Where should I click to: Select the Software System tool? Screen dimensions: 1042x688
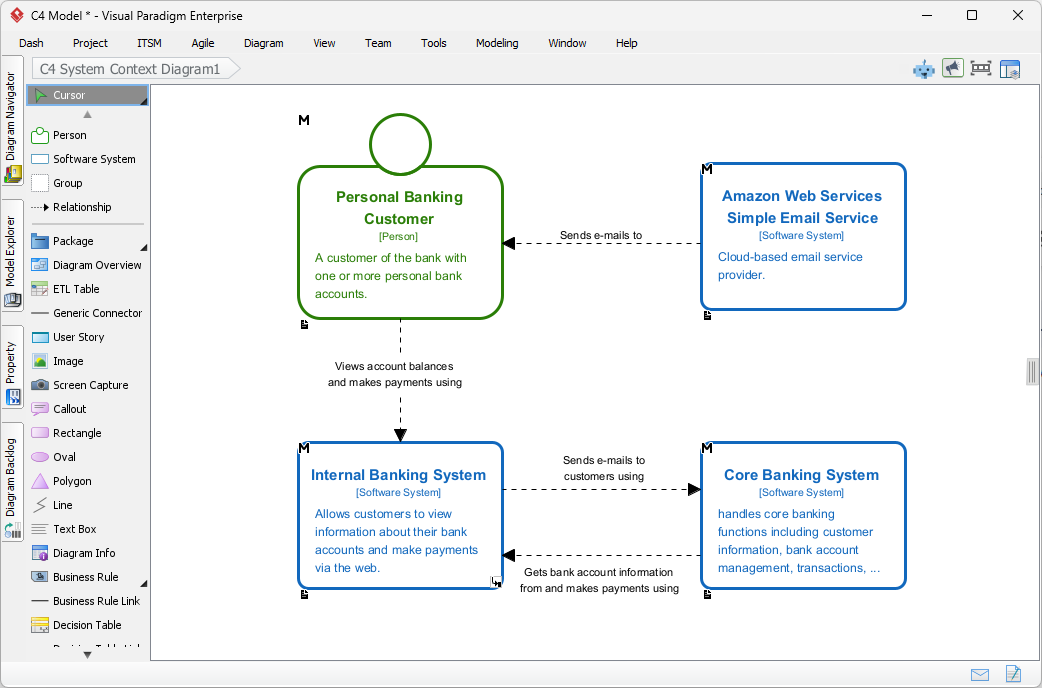click(93, 159)
